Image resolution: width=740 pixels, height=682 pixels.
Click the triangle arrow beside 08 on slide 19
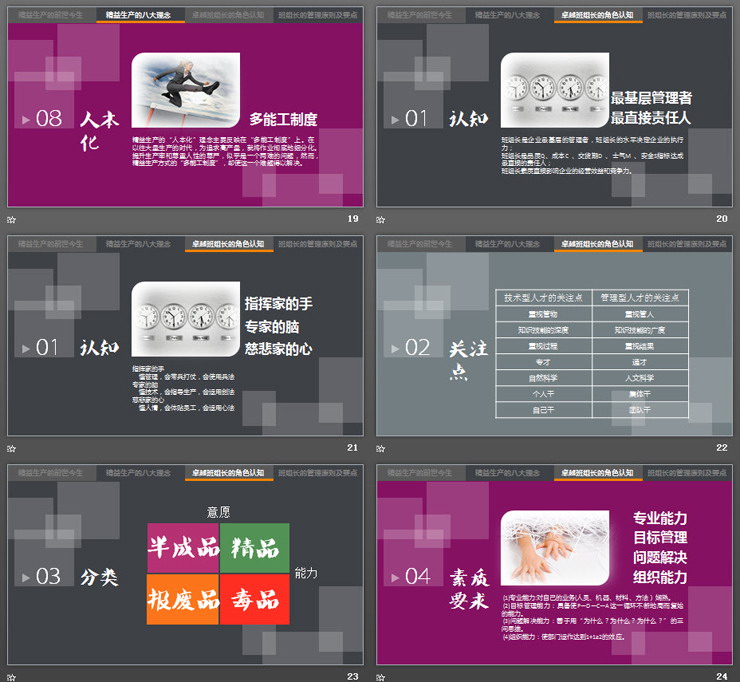(x=26, y=120)
